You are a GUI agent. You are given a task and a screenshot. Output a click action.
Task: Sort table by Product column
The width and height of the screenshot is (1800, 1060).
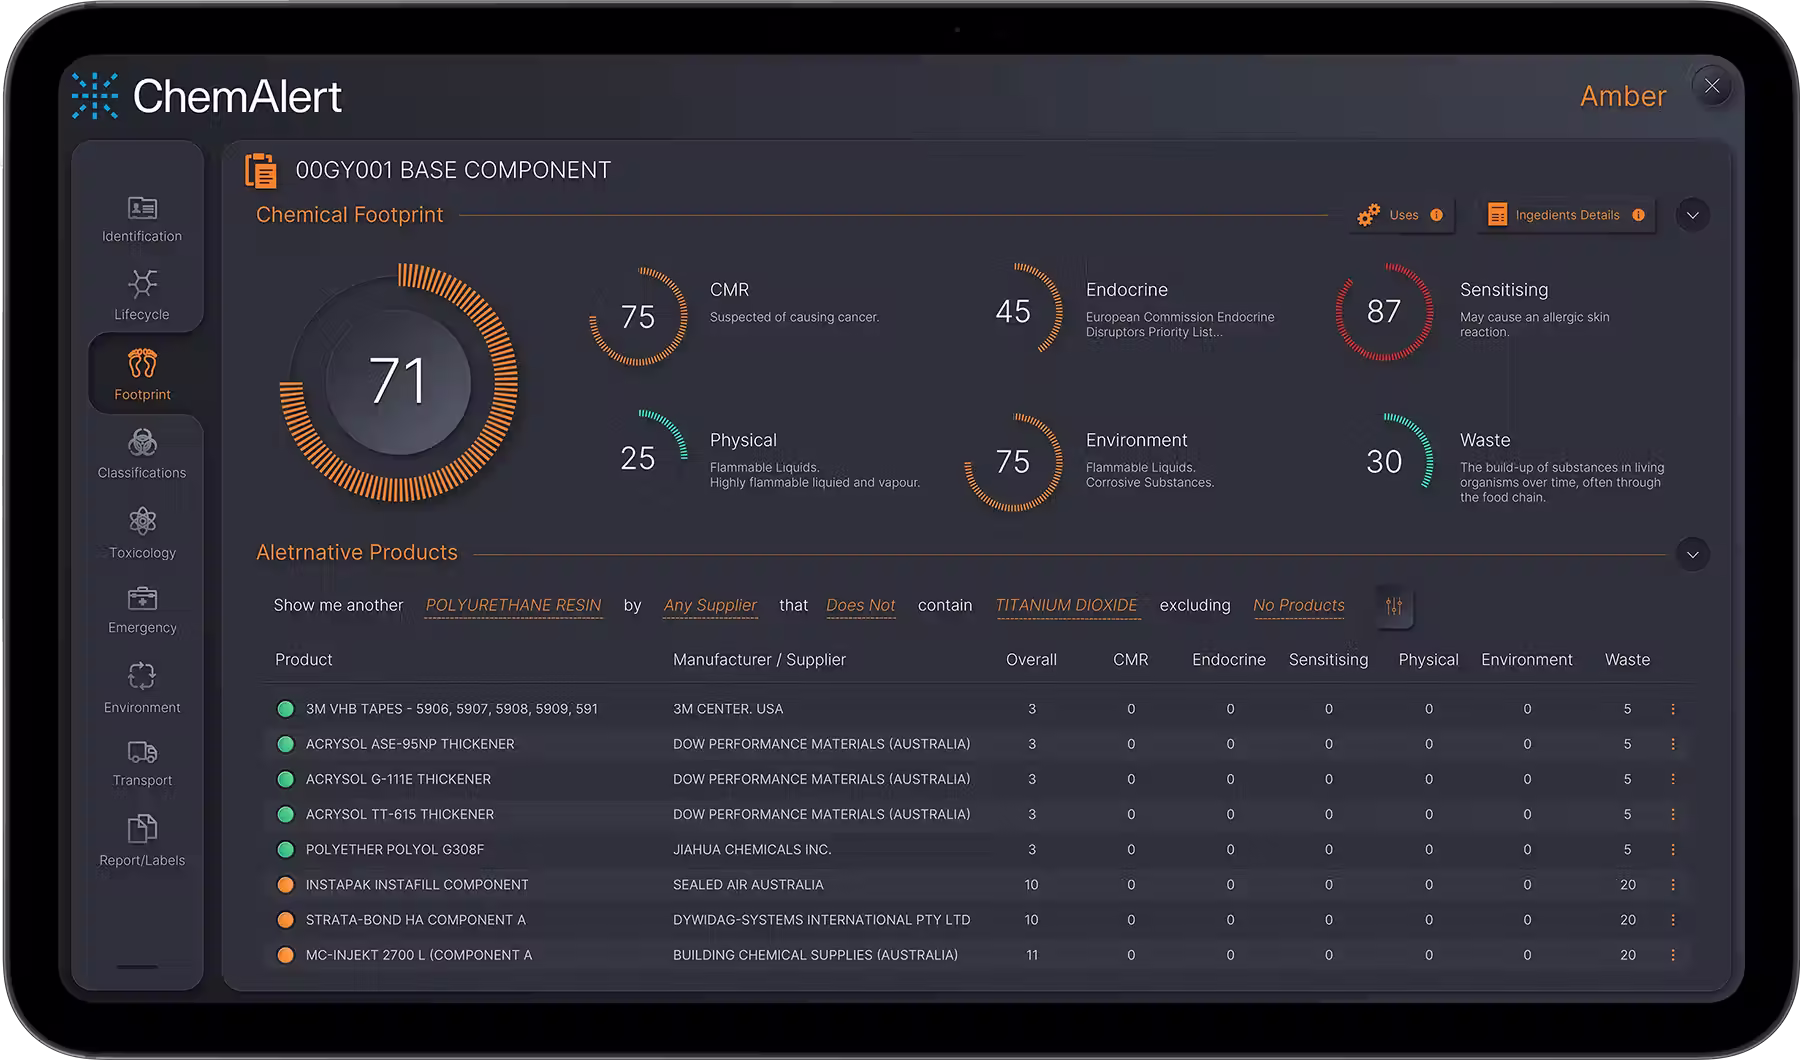pos(304,660)
